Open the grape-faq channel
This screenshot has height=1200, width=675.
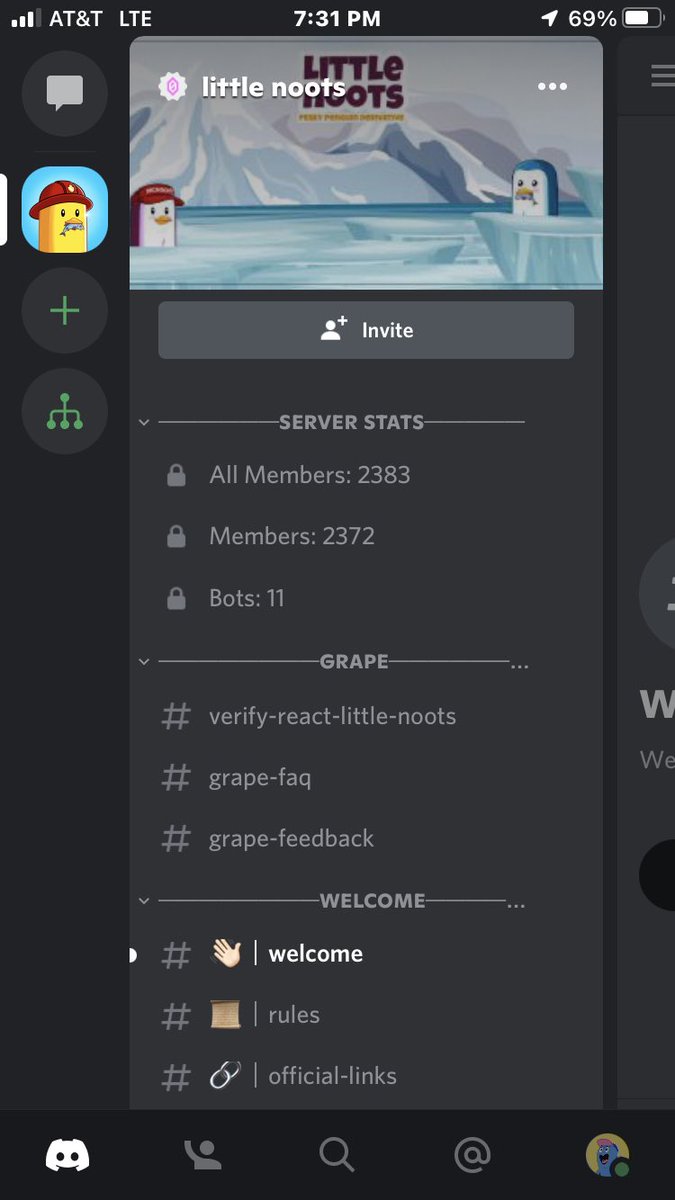tap(366, 777)
